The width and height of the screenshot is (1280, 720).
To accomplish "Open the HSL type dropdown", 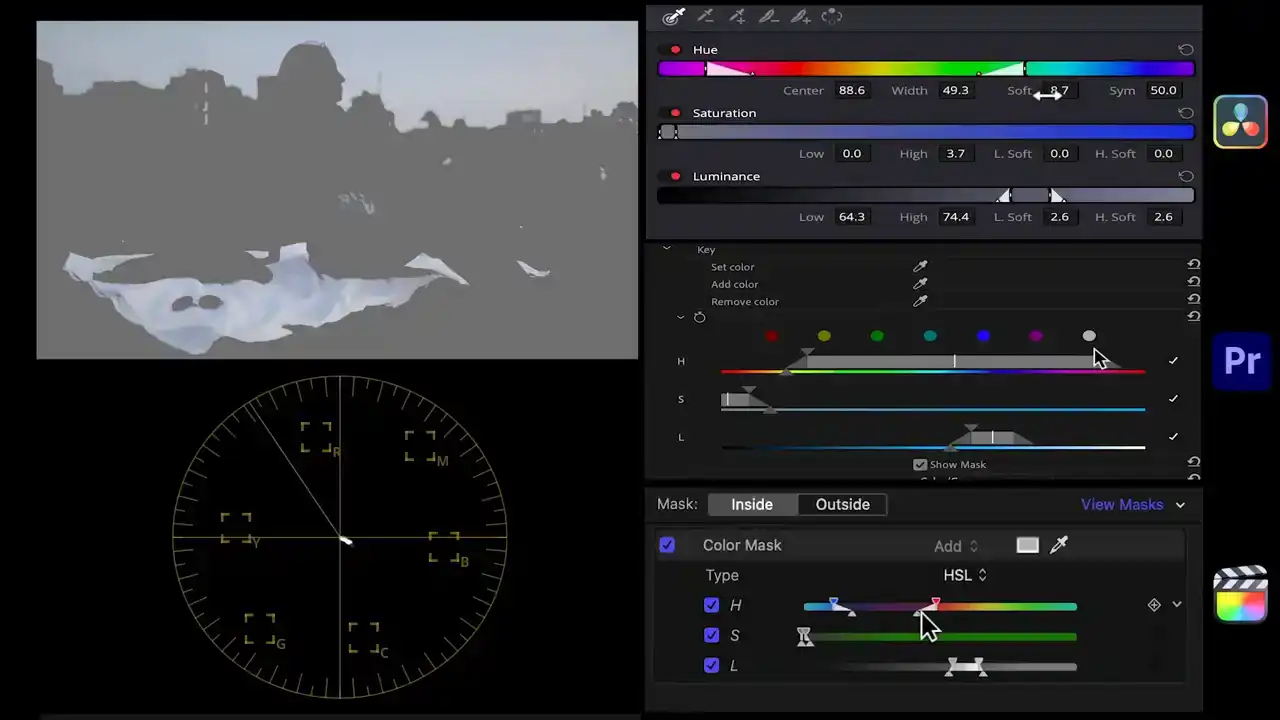I will pyautogui.click(x=965, y=575).
